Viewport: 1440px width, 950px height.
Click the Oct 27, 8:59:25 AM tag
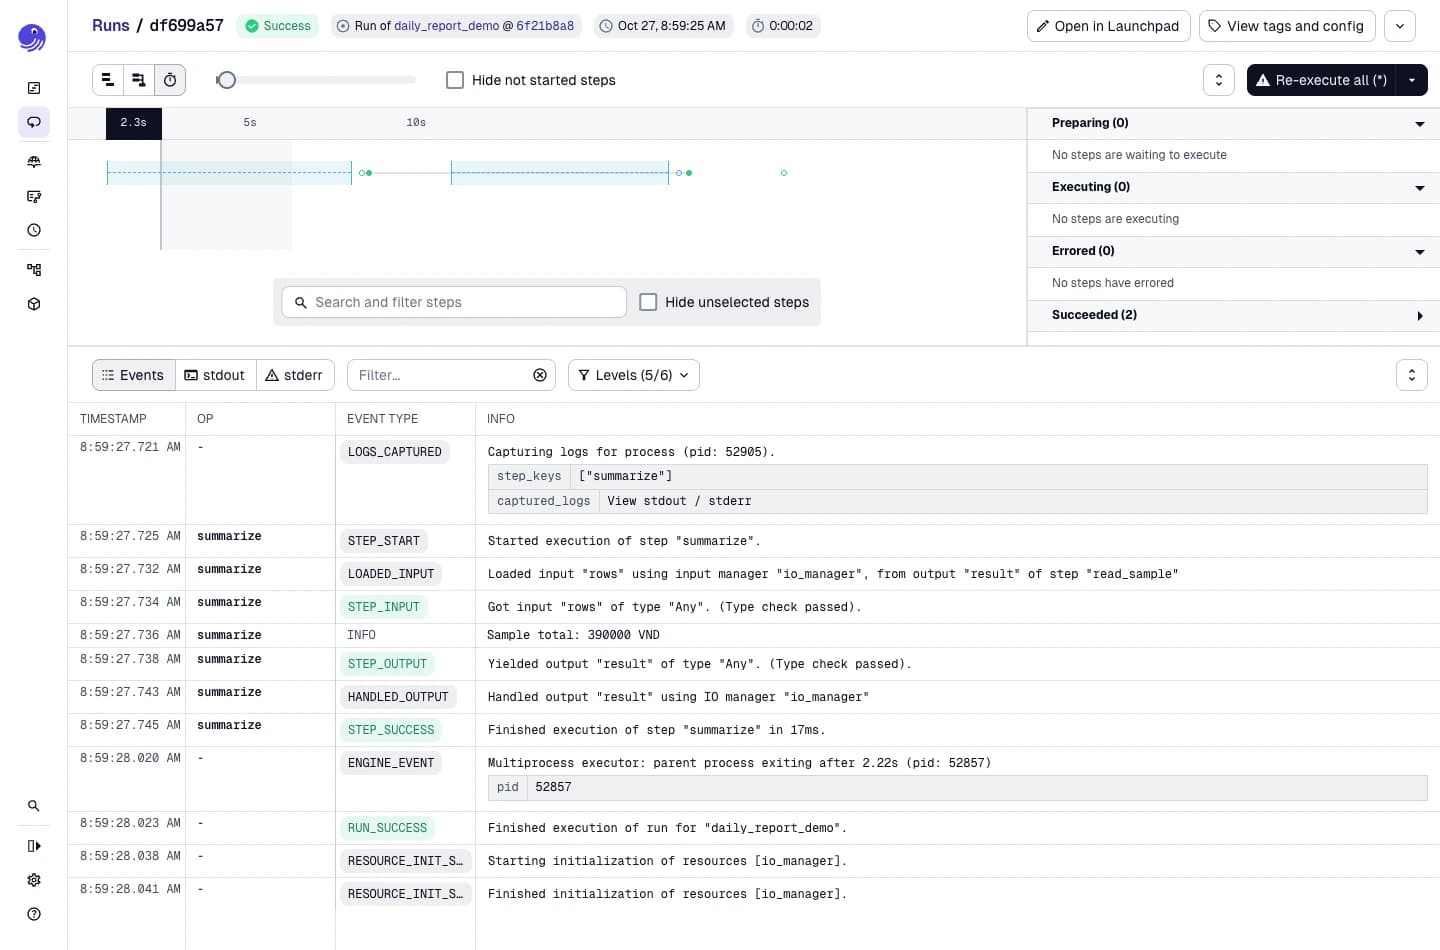pyautogui.click(x=664, y=26)
